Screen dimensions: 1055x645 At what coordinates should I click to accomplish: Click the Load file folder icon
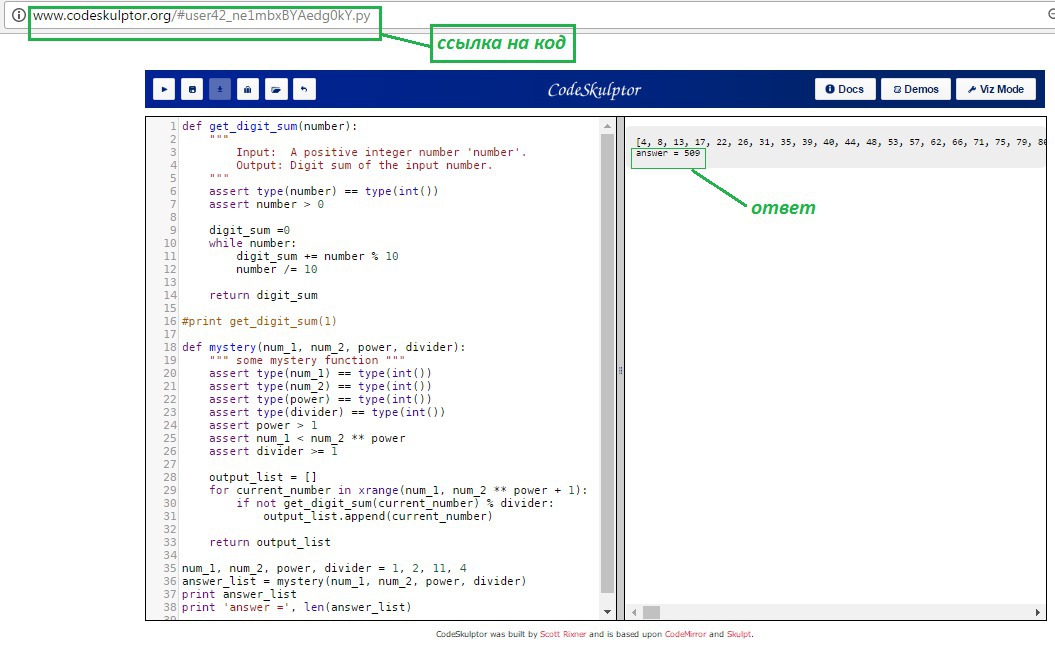click(x=275, y=89)
